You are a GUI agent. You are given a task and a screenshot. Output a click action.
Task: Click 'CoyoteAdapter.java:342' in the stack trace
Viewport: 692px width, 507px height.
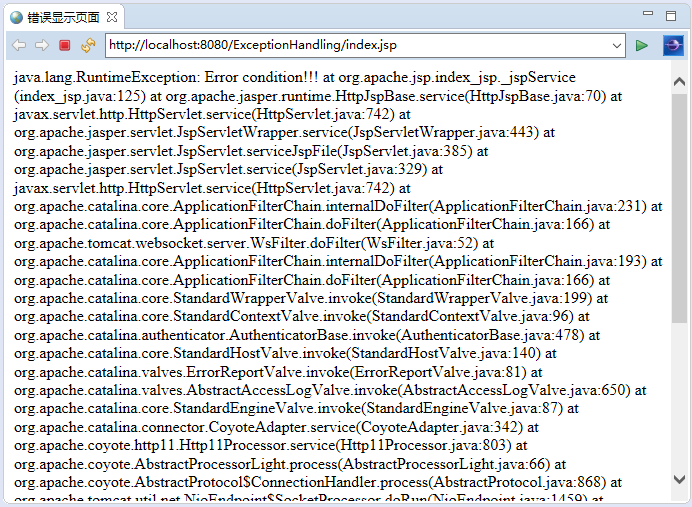pos(440,427)
